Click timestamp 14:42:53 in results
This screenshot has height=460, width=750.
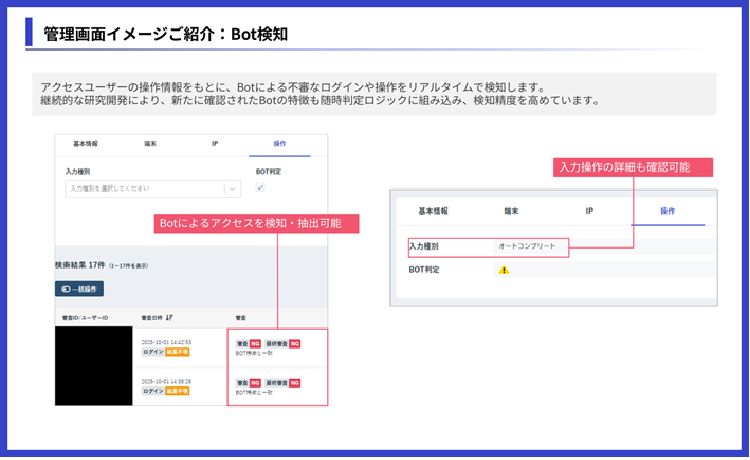pyautogui.click(x=166, y=342)
